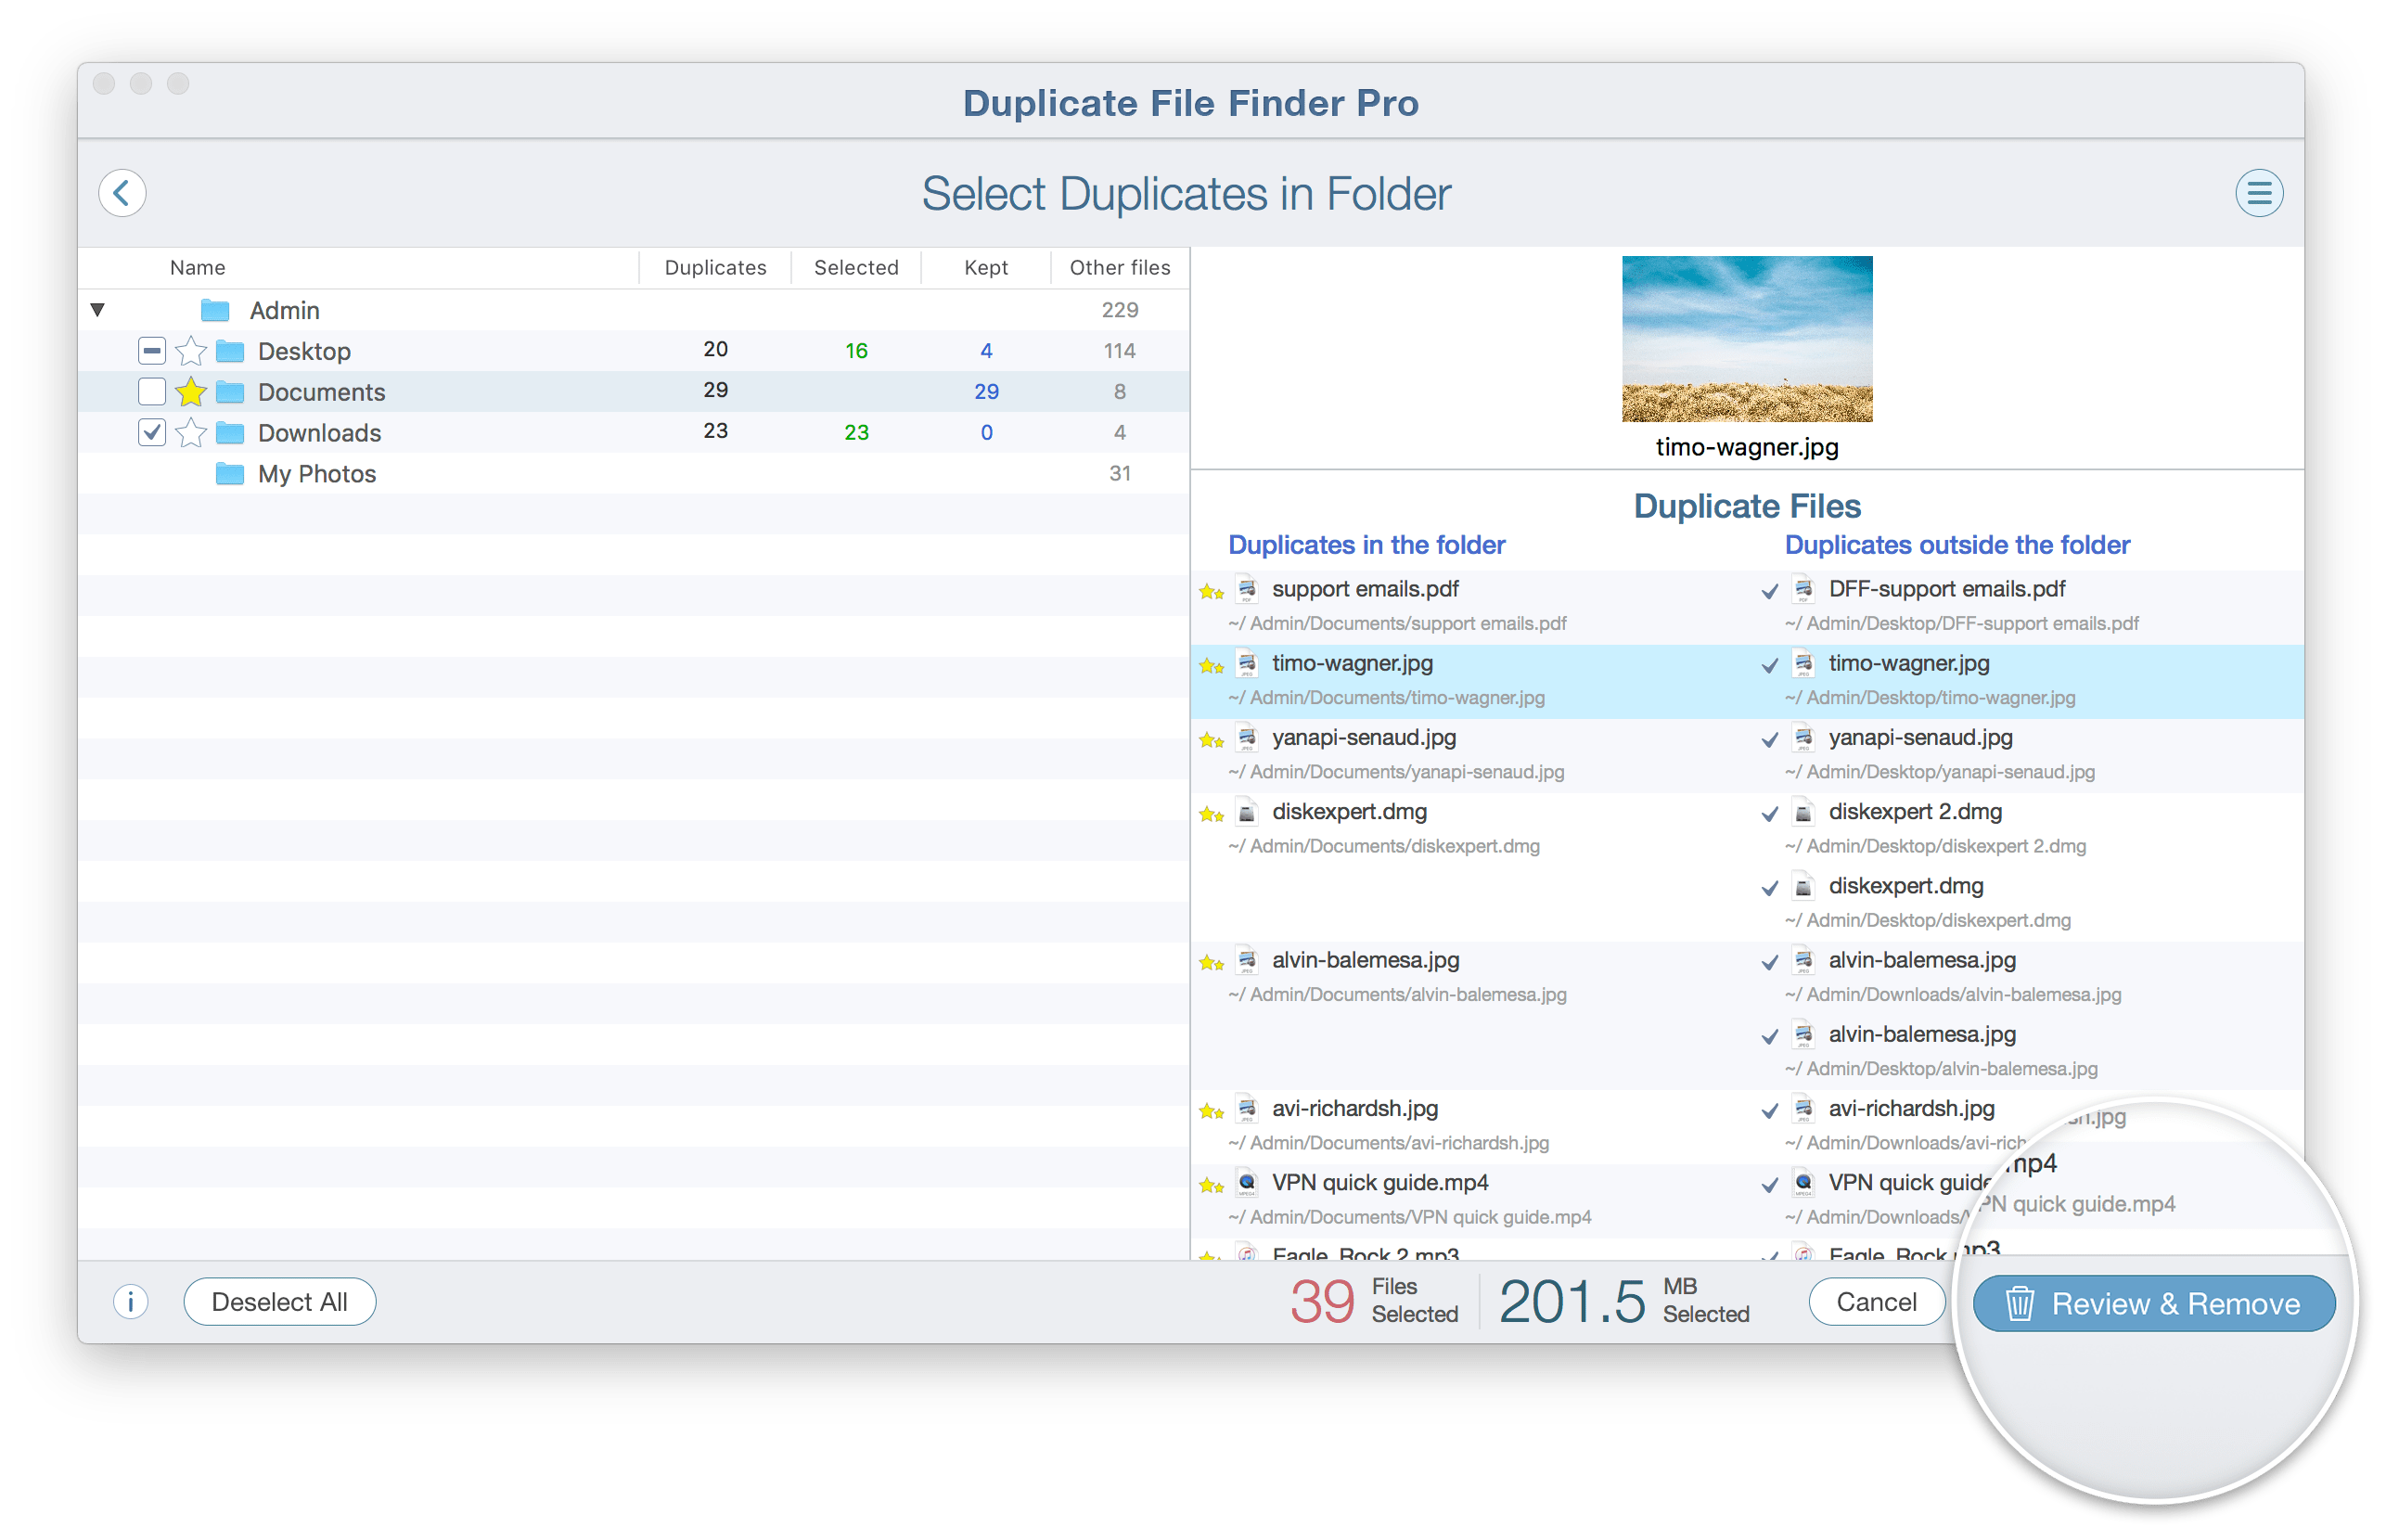Select the Documents folder tree item
The image size is (2399, 1540).
click(x=326, y=391)
